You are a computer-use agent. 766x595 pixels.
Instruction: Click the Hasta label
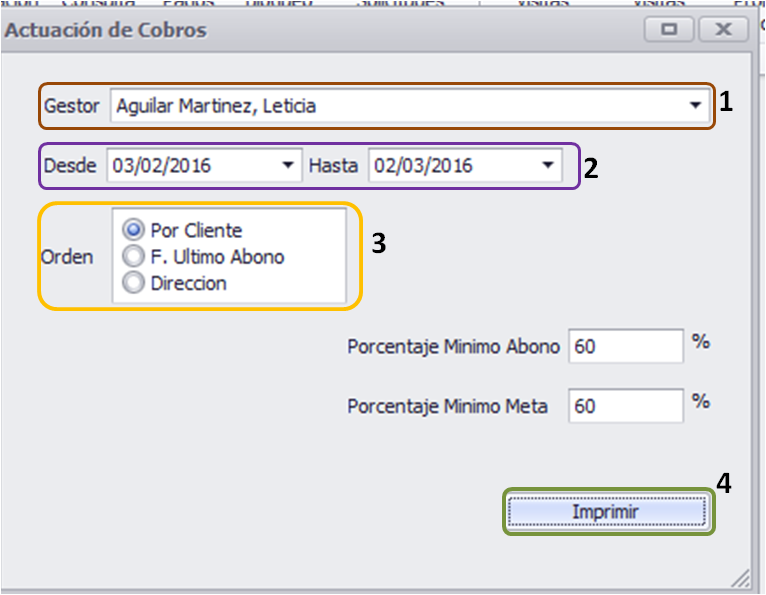coord(333,166)
